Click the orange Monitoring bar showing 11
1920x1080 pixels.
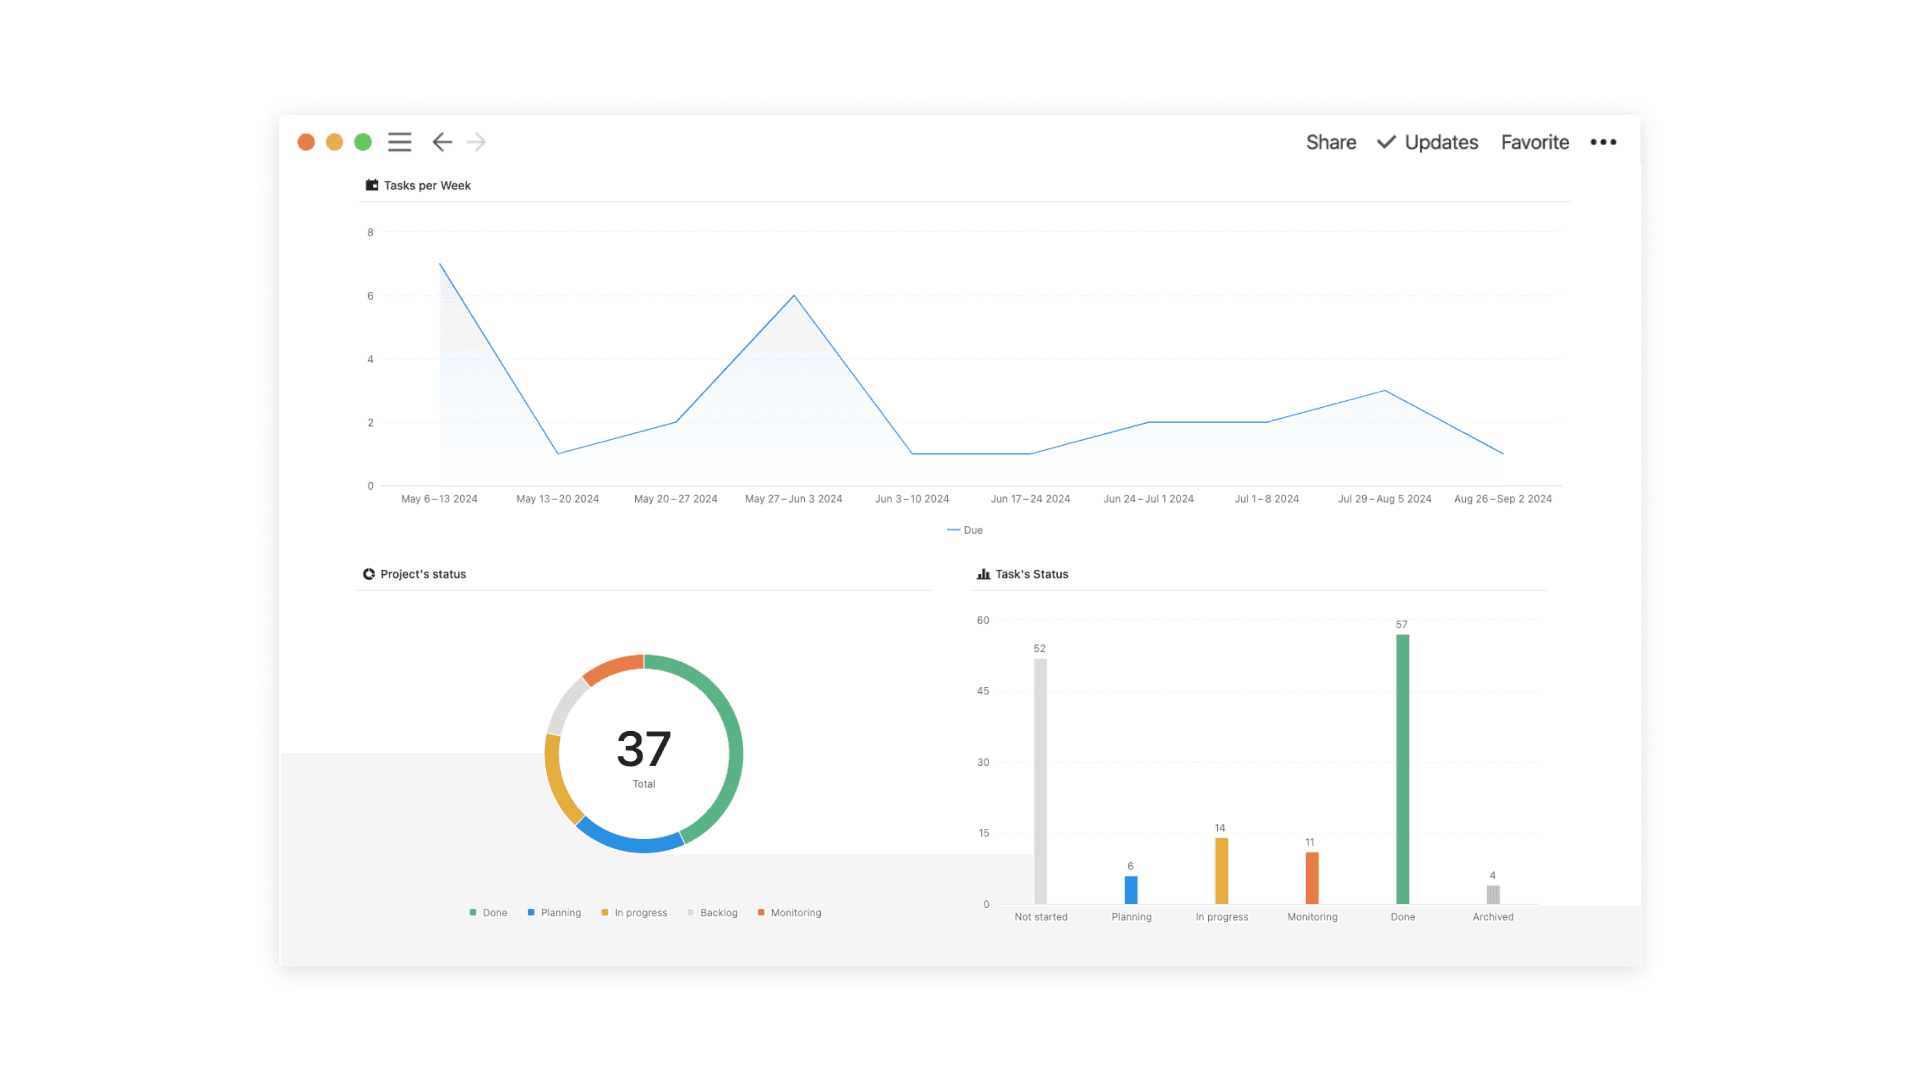pyautogui.click(x=1312, y=878)
